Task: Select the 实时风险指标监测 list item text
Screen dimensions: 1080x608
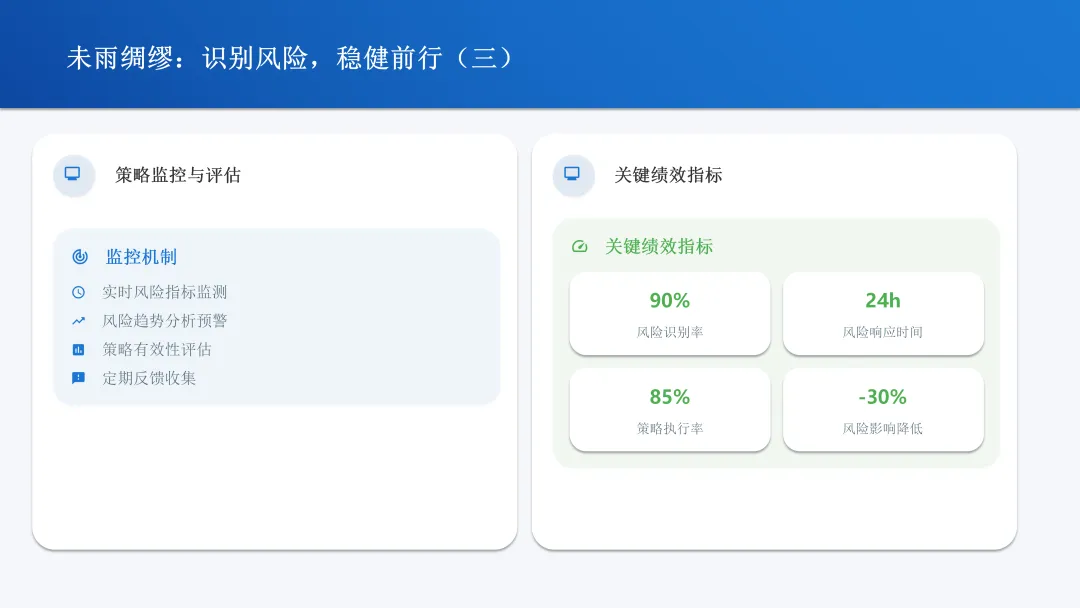Action: [x=165, y=292]
